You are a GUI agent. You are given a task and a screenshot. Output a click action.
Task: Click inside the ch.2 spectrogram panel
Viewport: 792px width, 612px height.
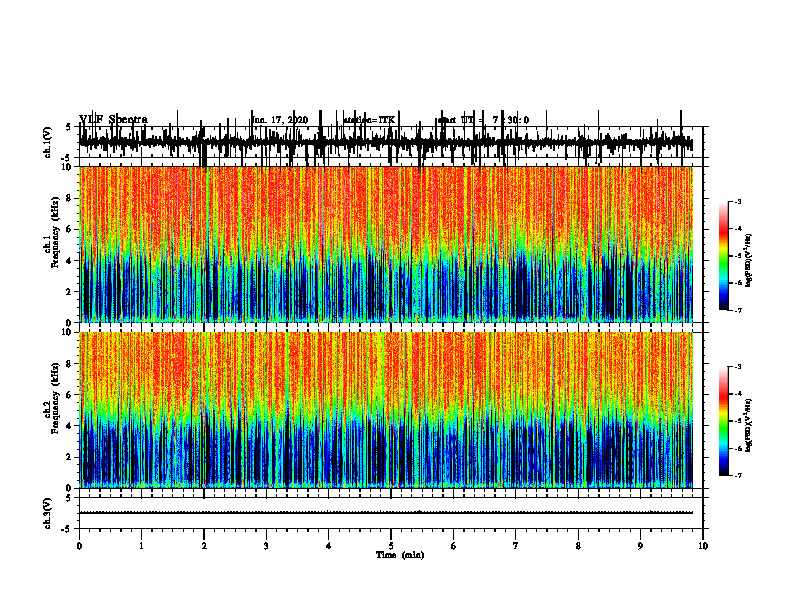(x=386, y=410)
